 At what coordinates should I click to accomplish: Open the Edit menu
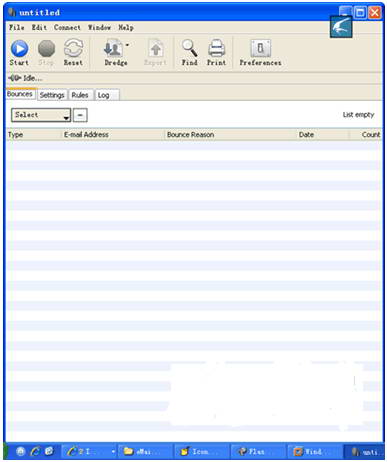[39, 27]
